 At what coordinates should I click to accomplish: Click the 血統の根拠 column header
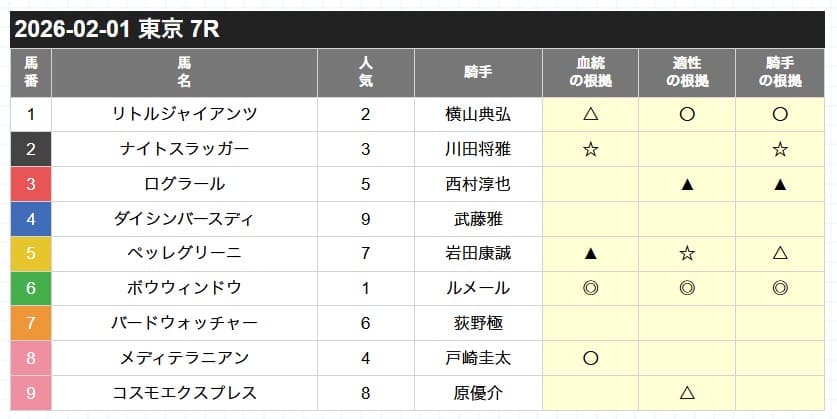(x=589, y=72)
